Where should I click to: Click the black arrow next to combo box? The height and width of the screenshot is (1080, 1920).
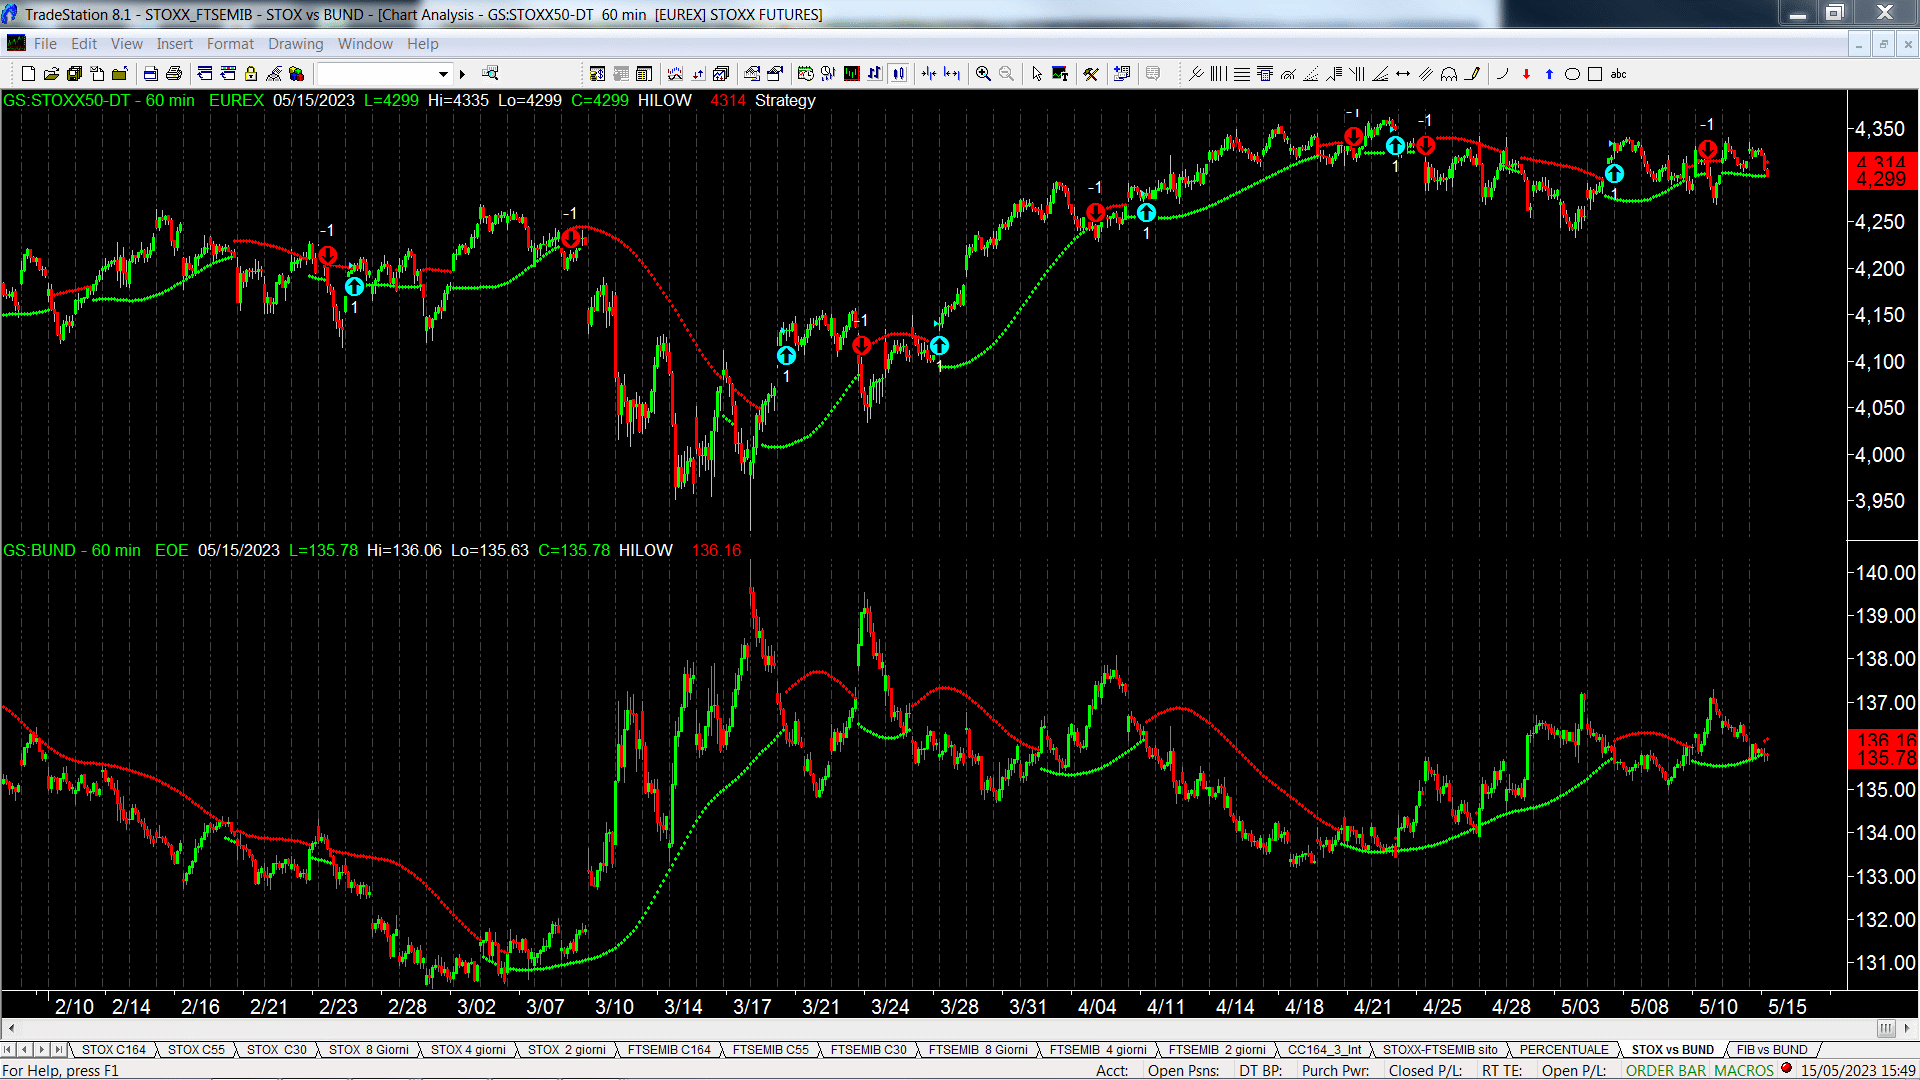pos(462,74)
